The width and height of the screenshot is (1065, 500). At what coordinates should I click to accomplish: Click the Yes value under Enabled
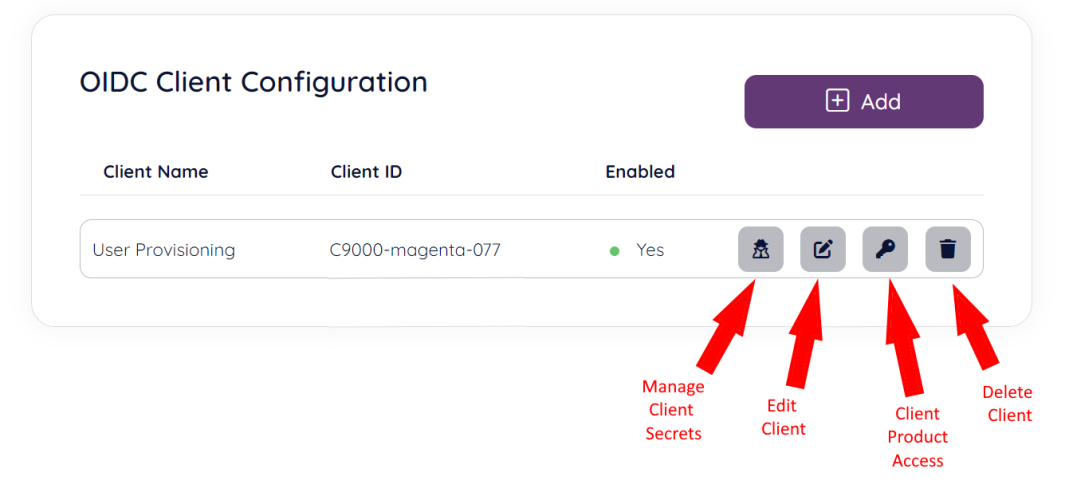coord(650,250)
